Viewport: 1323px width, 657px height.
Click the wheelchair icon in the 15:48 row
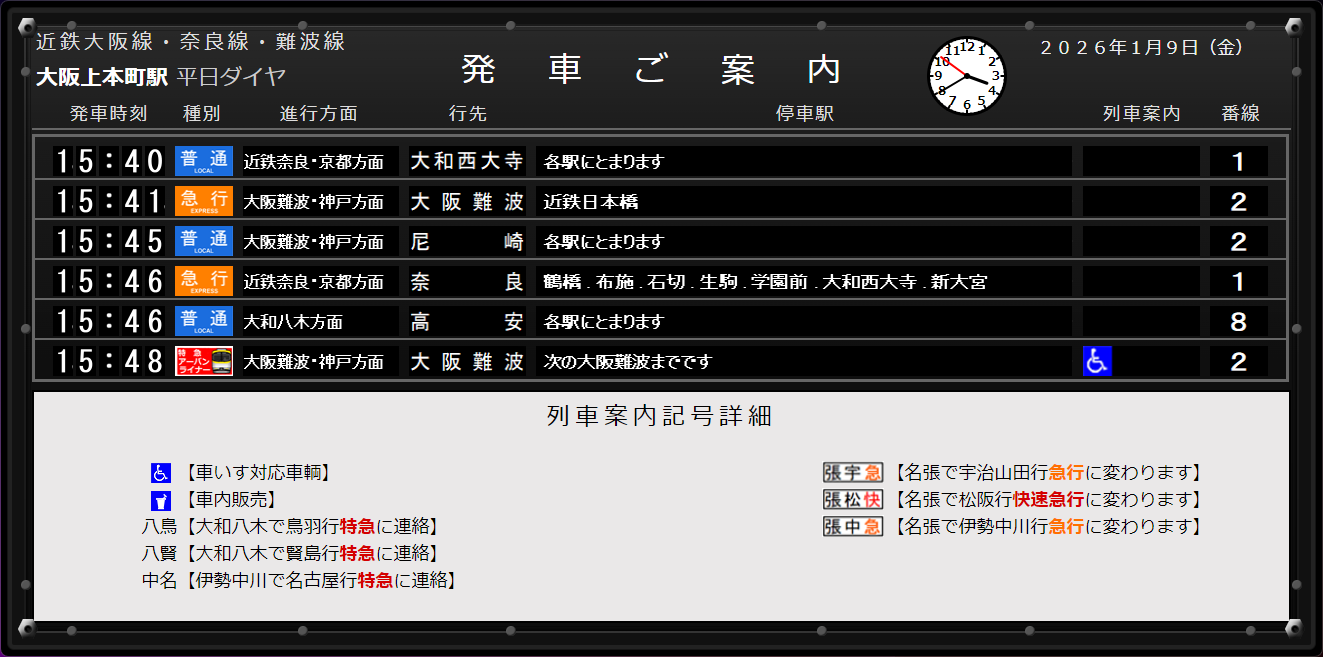pos(1097,361)
